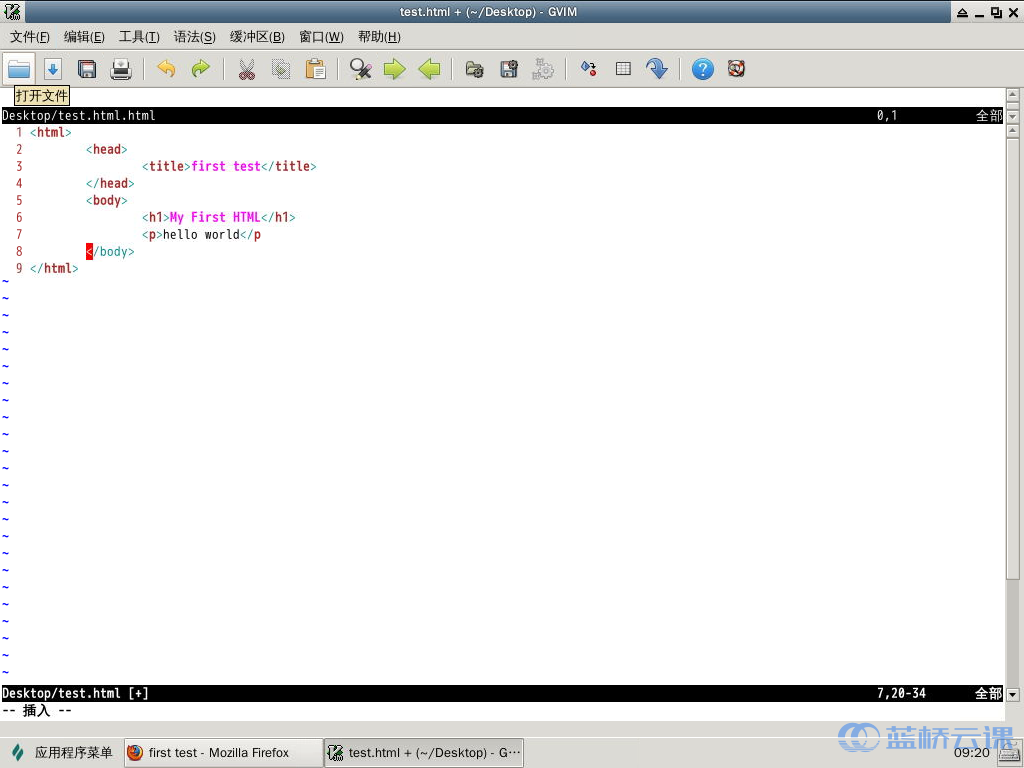Click the Load Session toolbar icon
The image size is (1024, 768).
tap(475, 69)
